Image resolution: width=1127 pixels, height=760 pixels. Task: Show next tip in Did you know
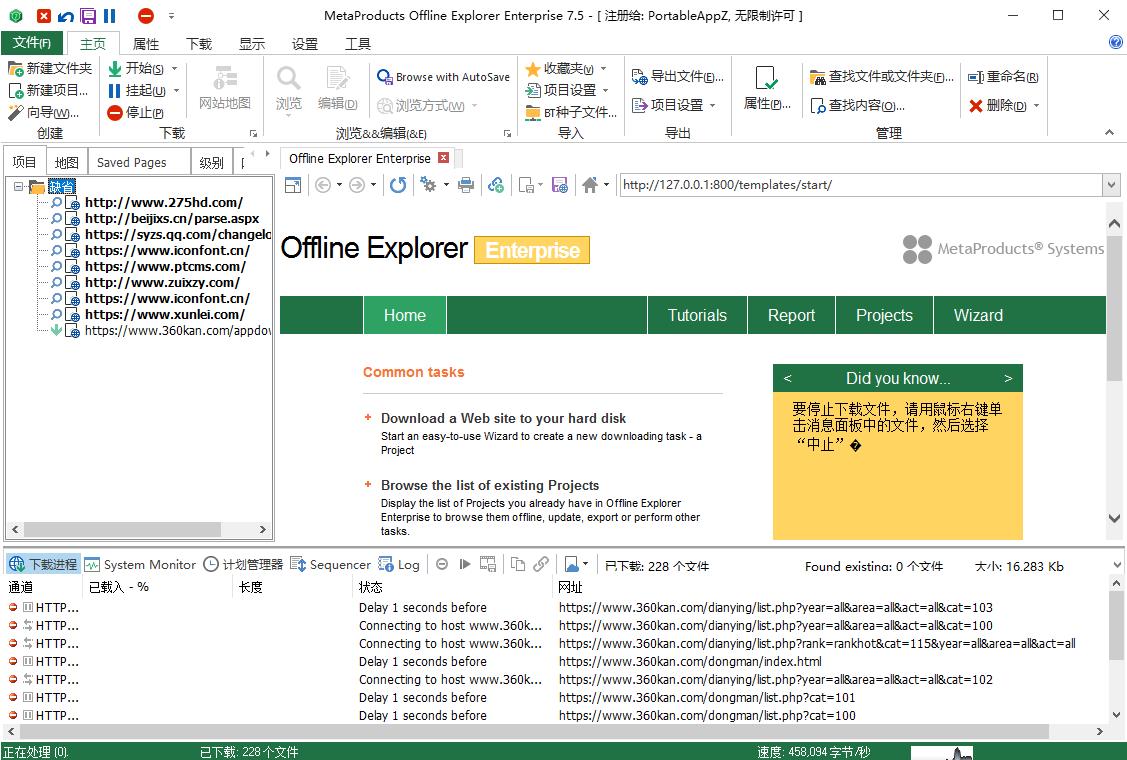point(1008,378)
